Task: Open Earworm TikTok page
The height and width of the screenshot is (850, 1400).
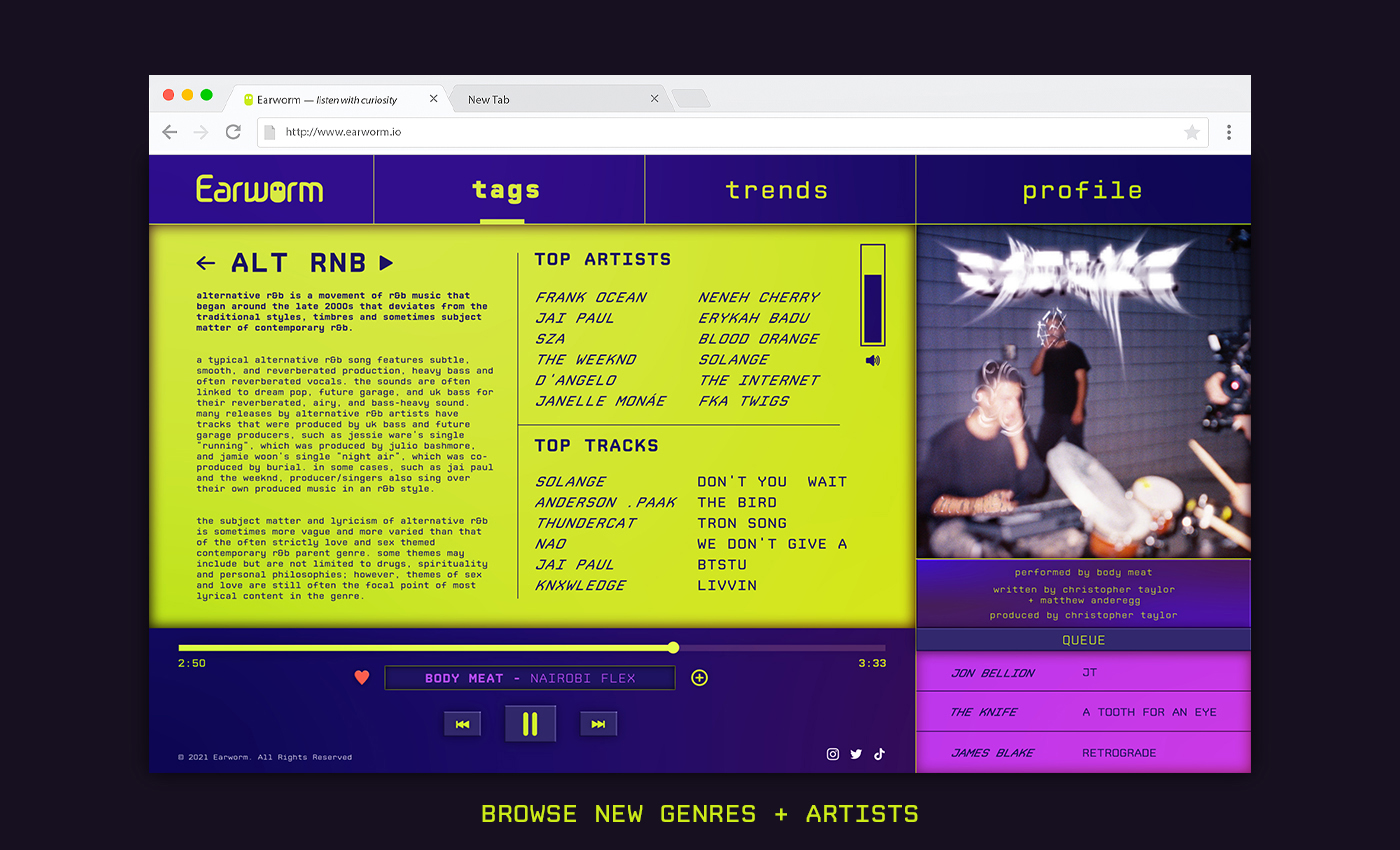Action: [880, 755]
